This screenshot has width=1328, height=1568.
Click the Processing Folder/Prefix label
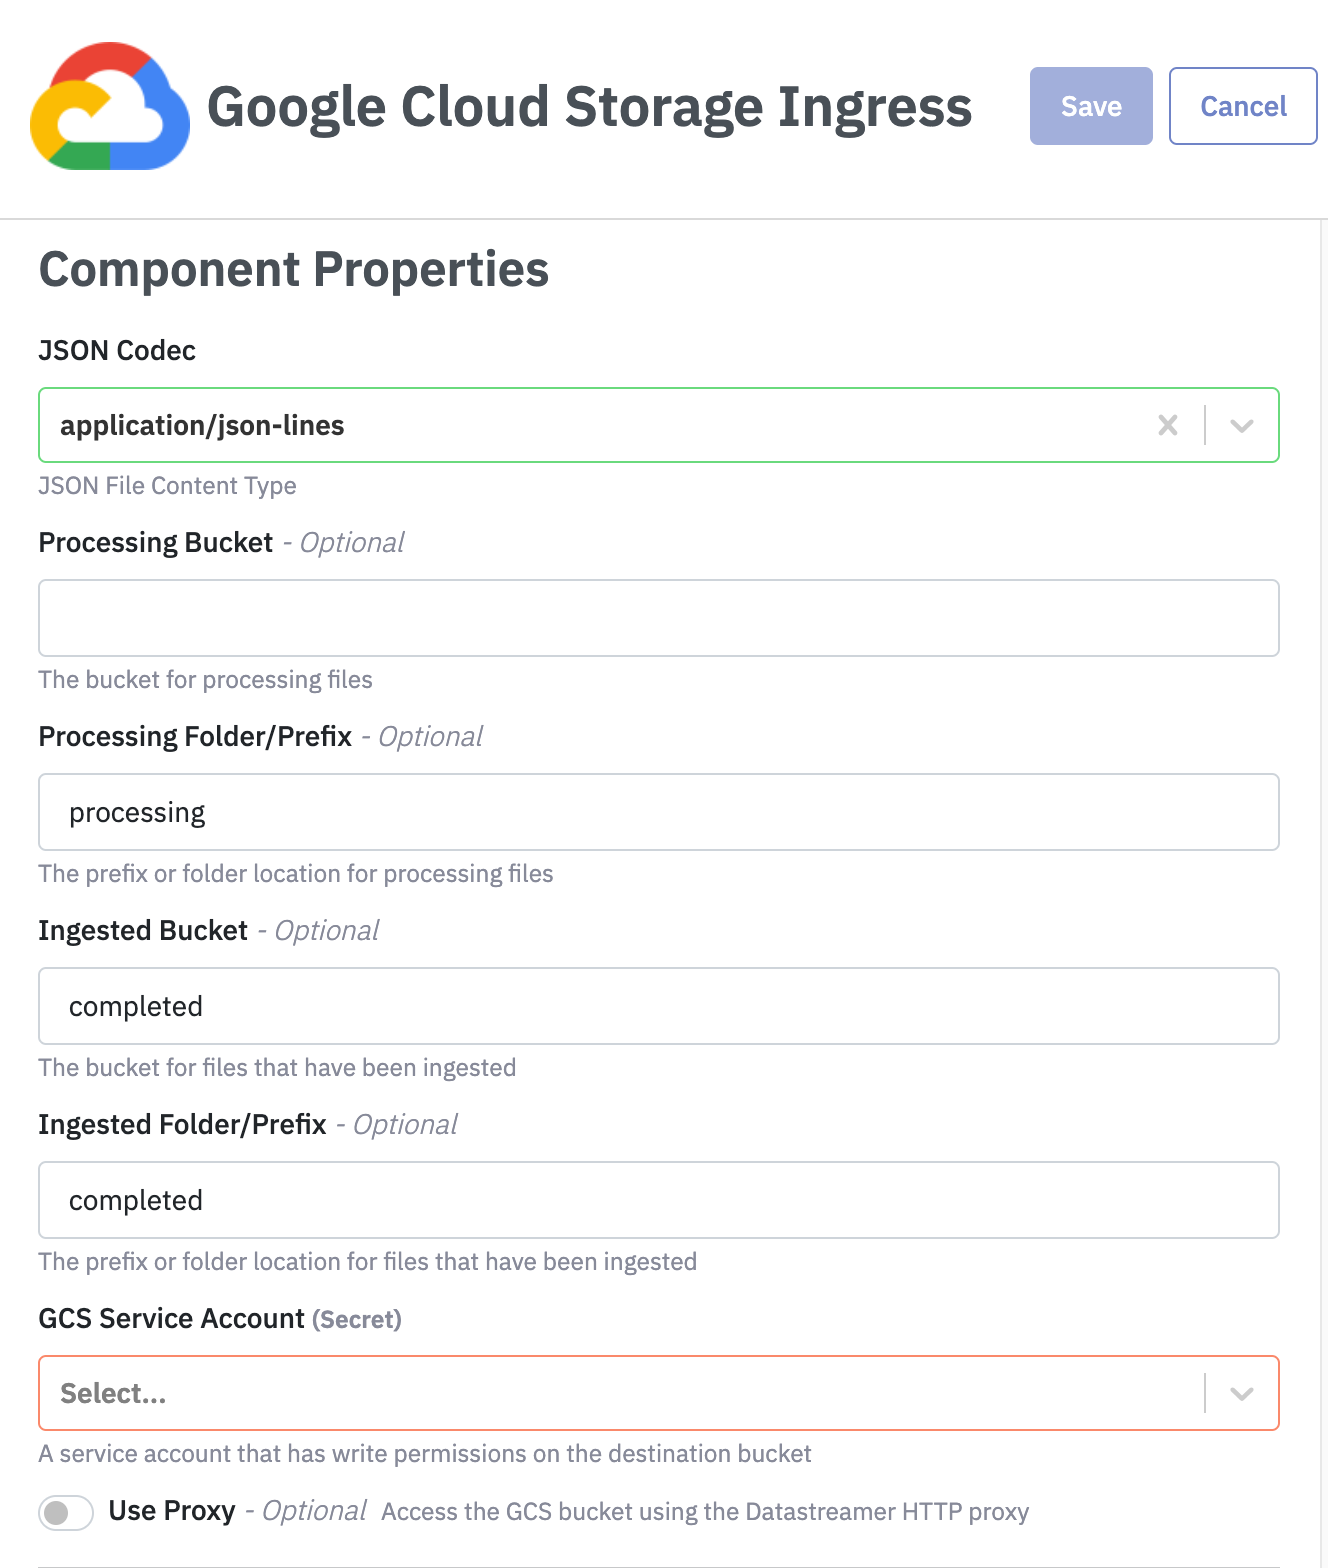pyautogui.click(x=195, y=737)
